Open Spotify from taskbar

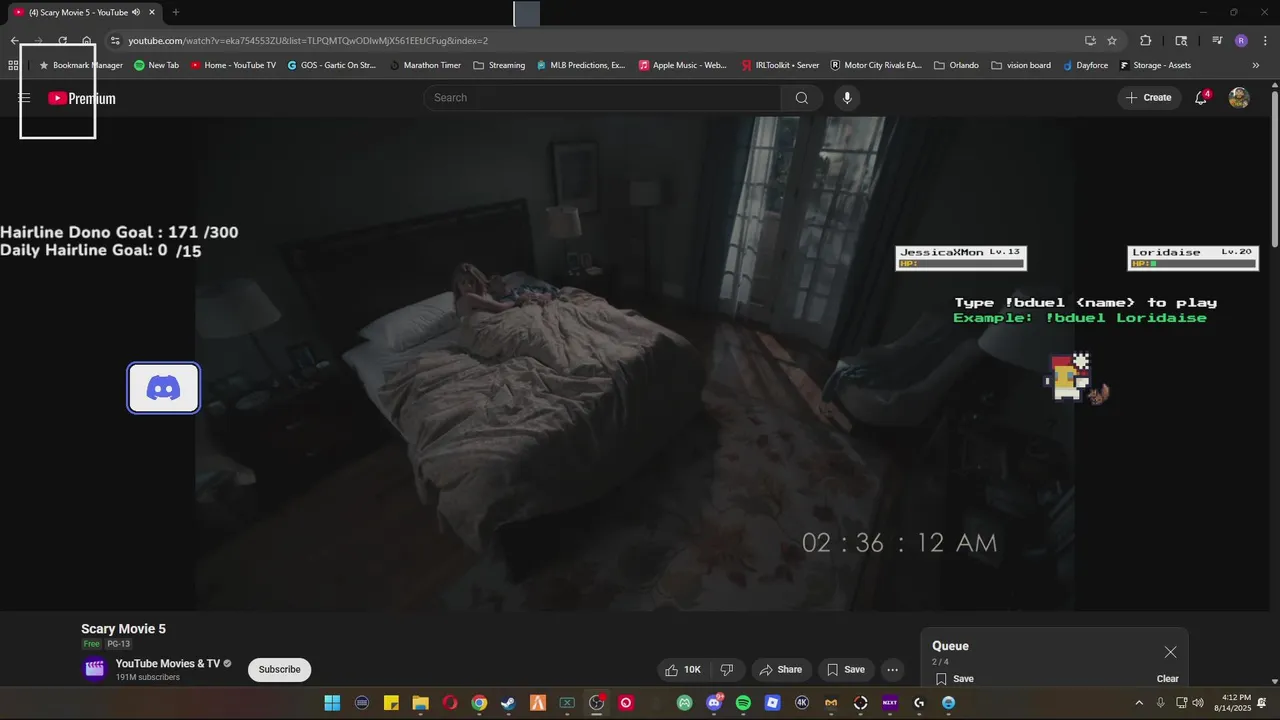(743, 703)
